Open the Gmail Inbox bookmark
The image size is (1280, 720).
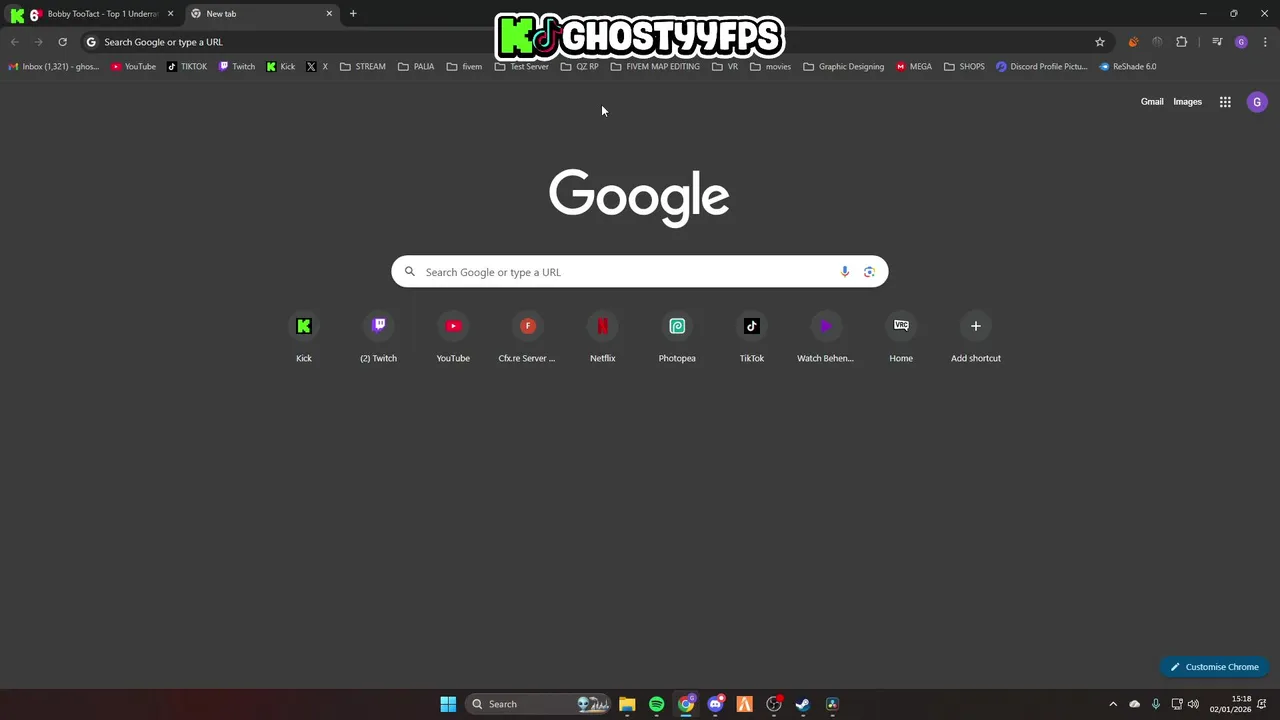click(x=54, y=67)
